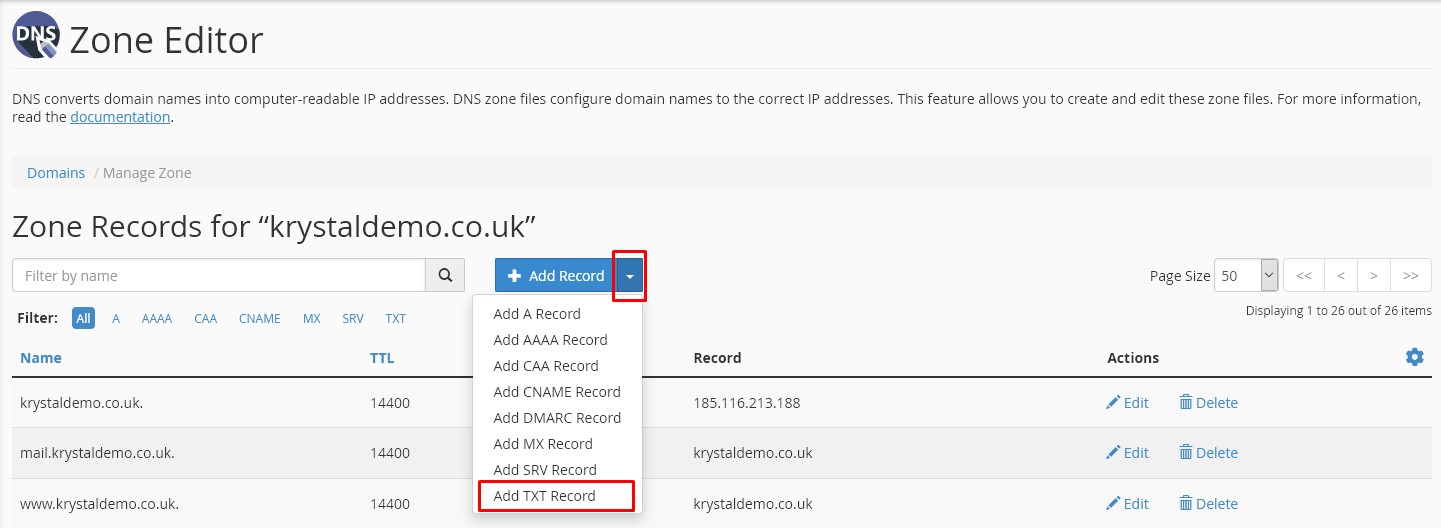
Task: Click the DNS Zone Editor logo icon
Action: pos(35,37)
